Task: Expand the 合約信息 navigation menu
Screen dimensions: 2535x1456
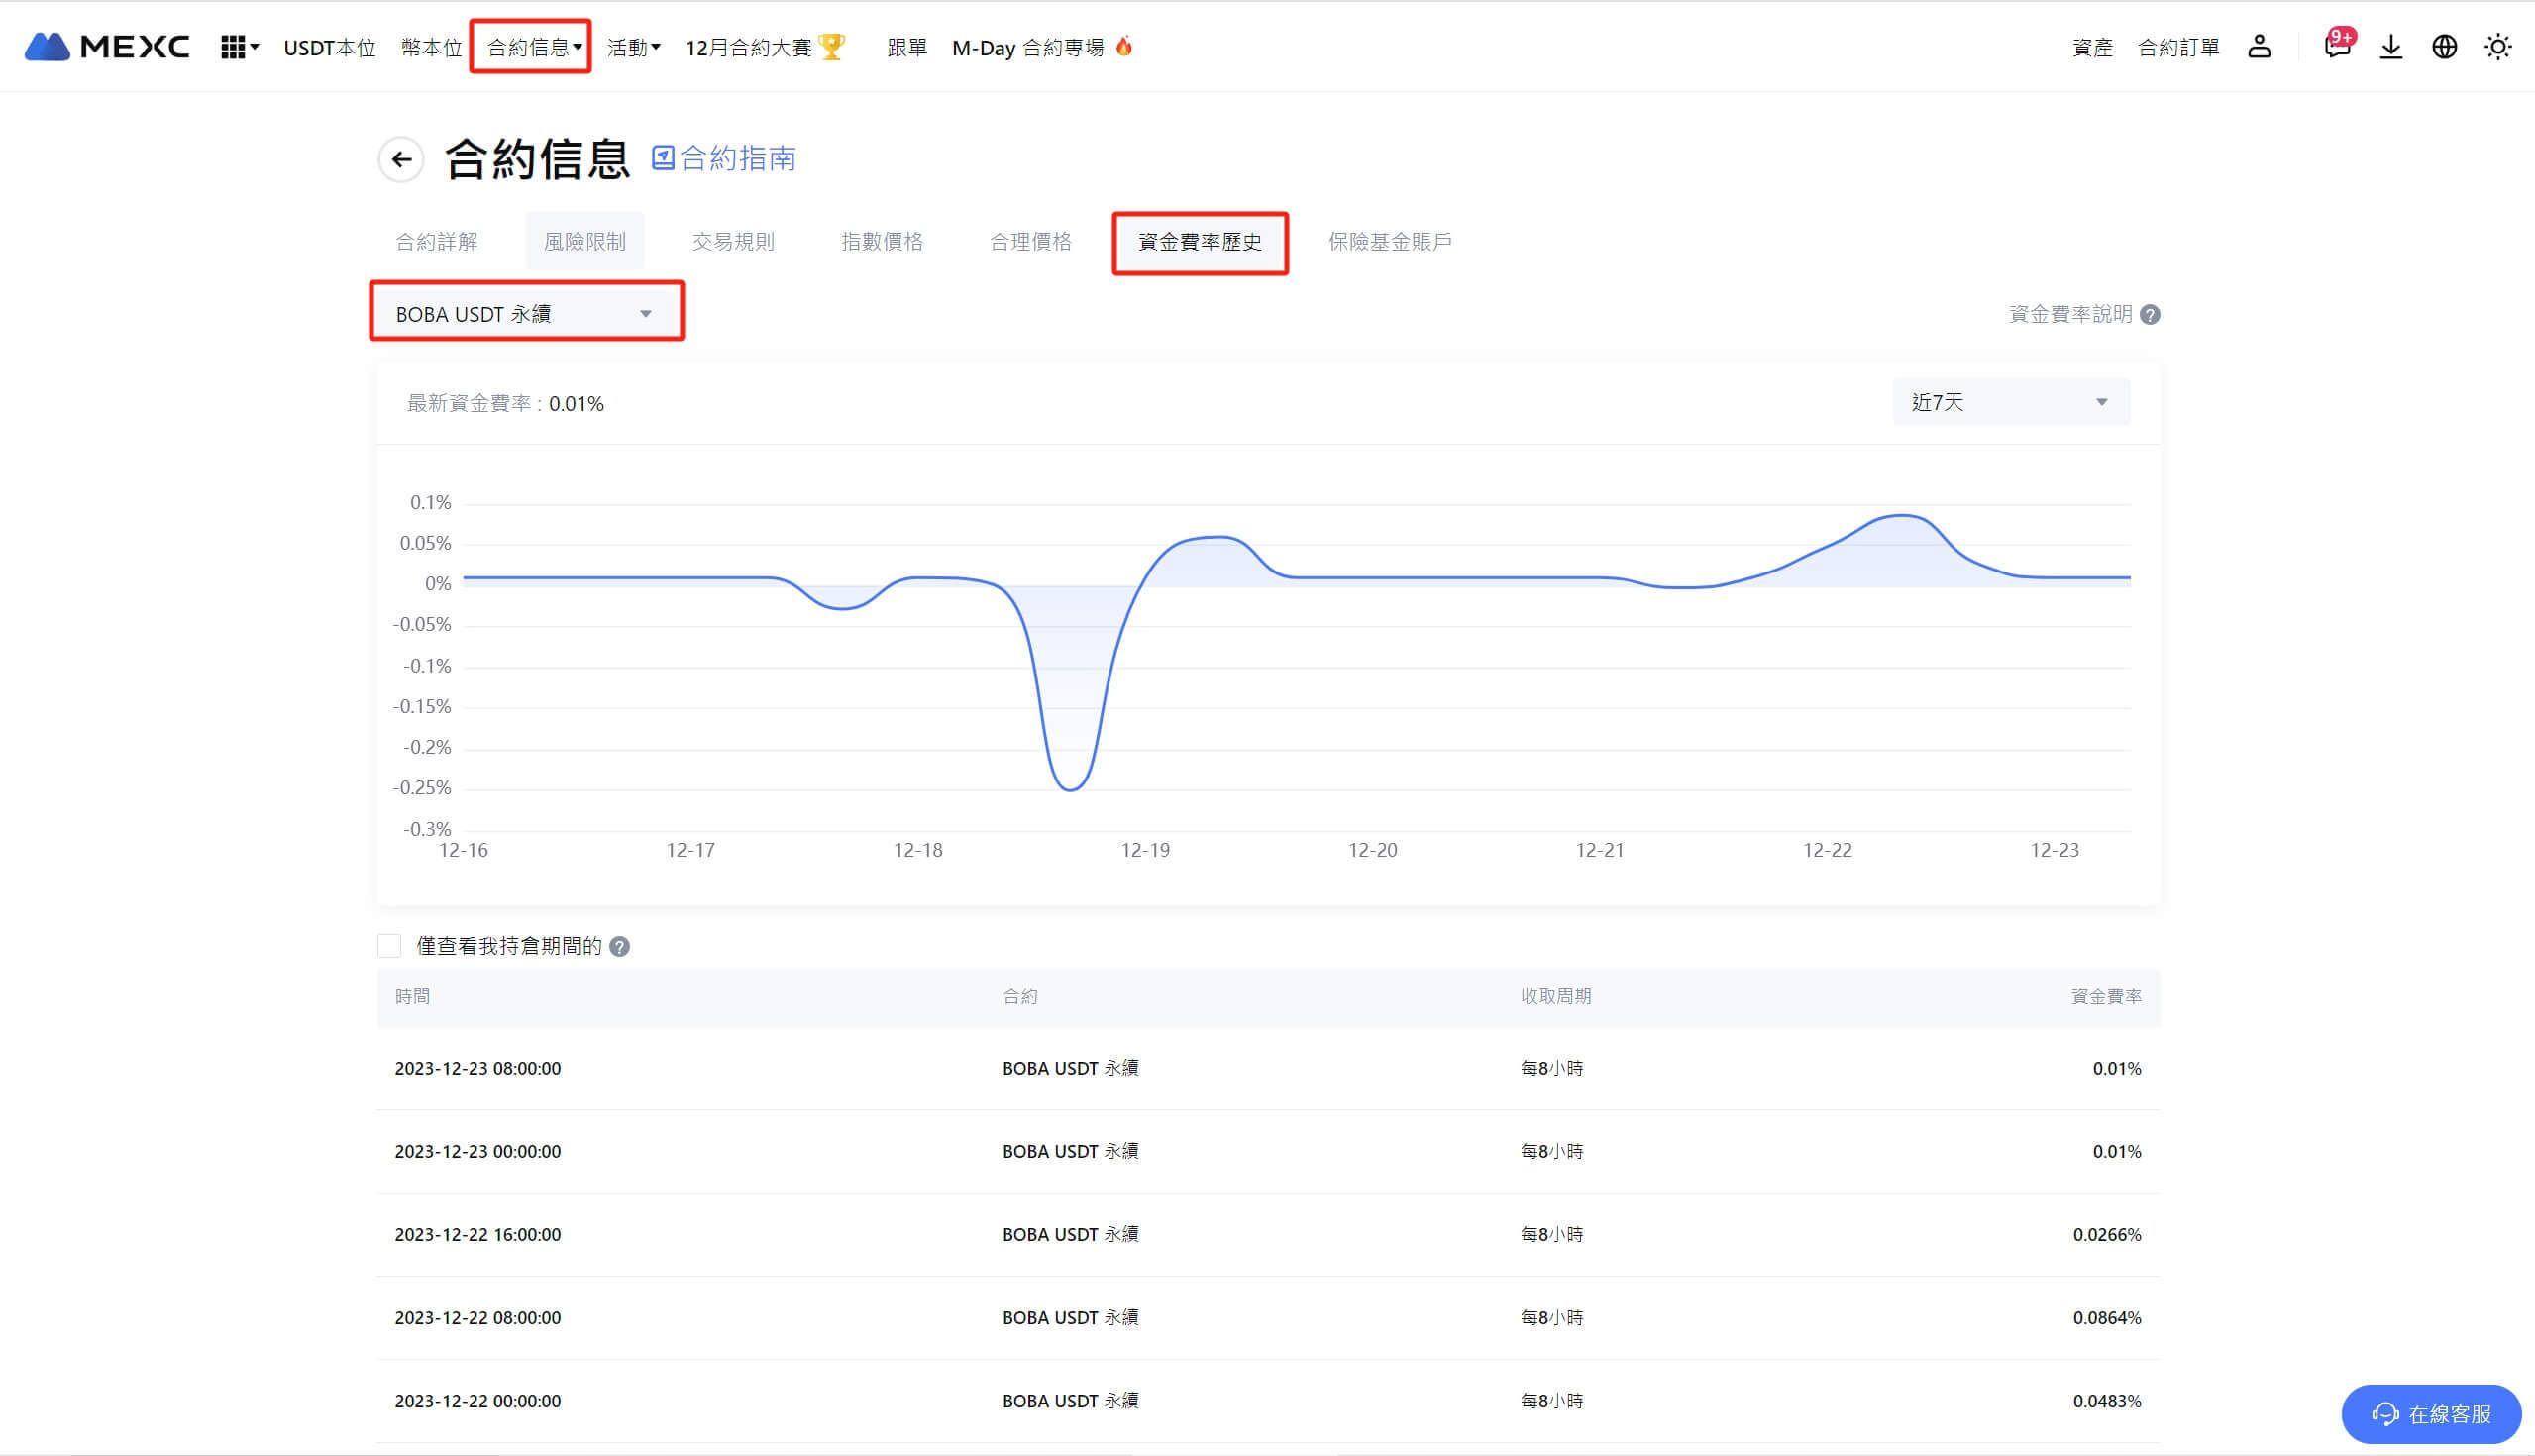Action: [532, 47]
